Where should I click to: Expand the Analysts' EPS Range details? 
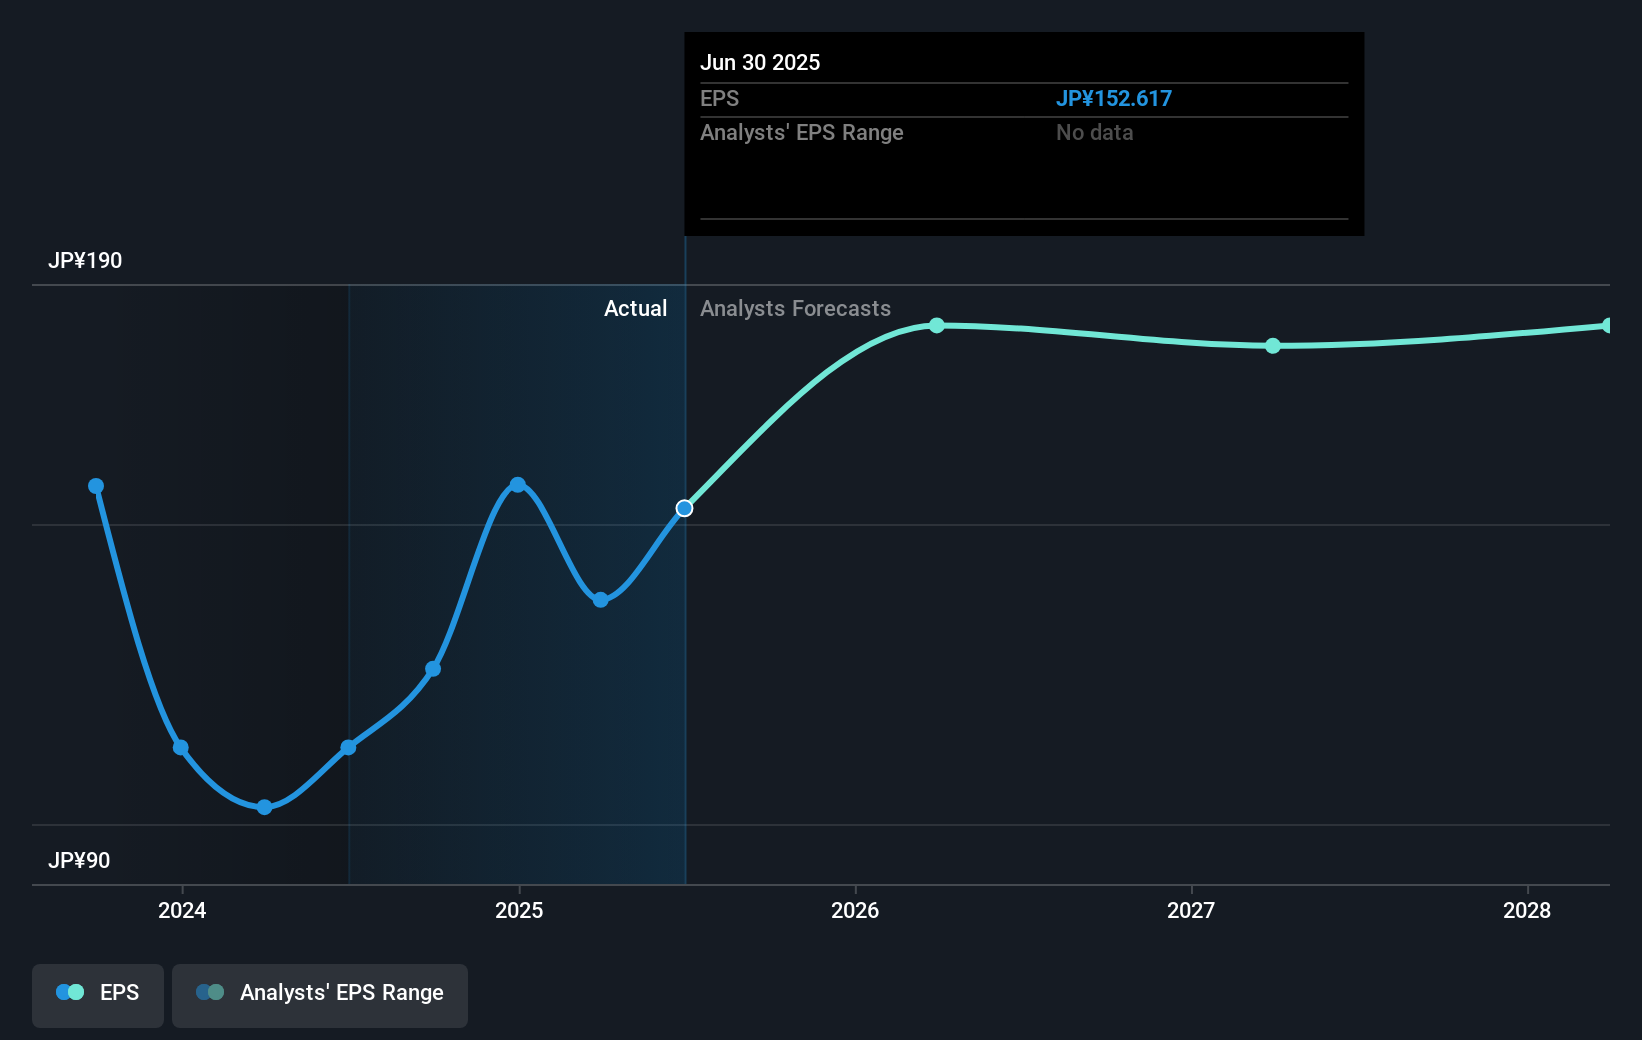[801, 132]
